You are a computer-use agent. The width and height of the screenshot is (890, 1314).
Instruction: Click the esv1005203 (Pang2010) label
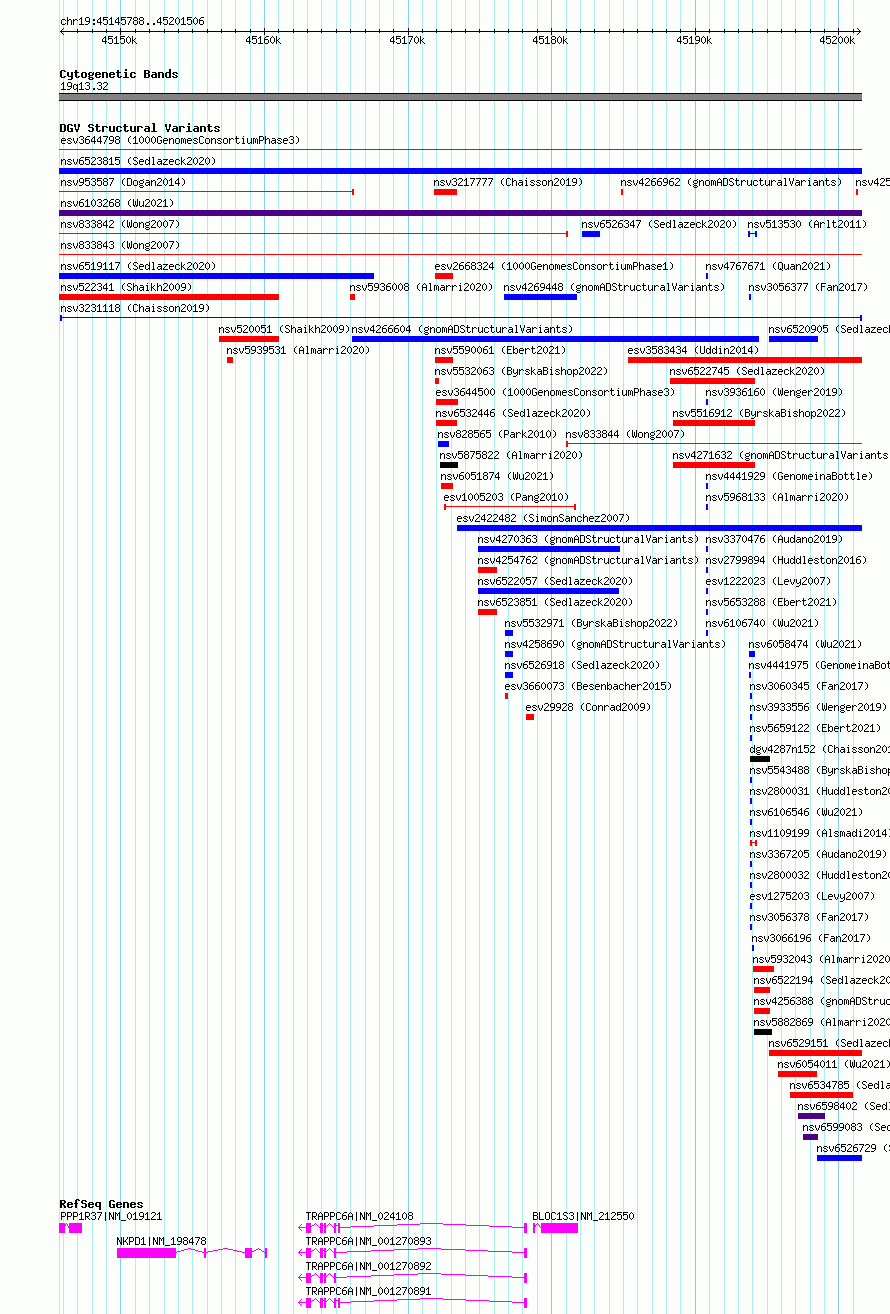(x=506, y=497)
